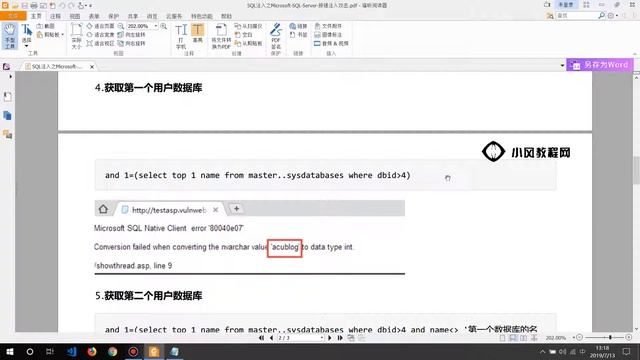Screen dimensions: 640x360
Task: Click the vertical scrollbar thumb
Action: [636, 170]
